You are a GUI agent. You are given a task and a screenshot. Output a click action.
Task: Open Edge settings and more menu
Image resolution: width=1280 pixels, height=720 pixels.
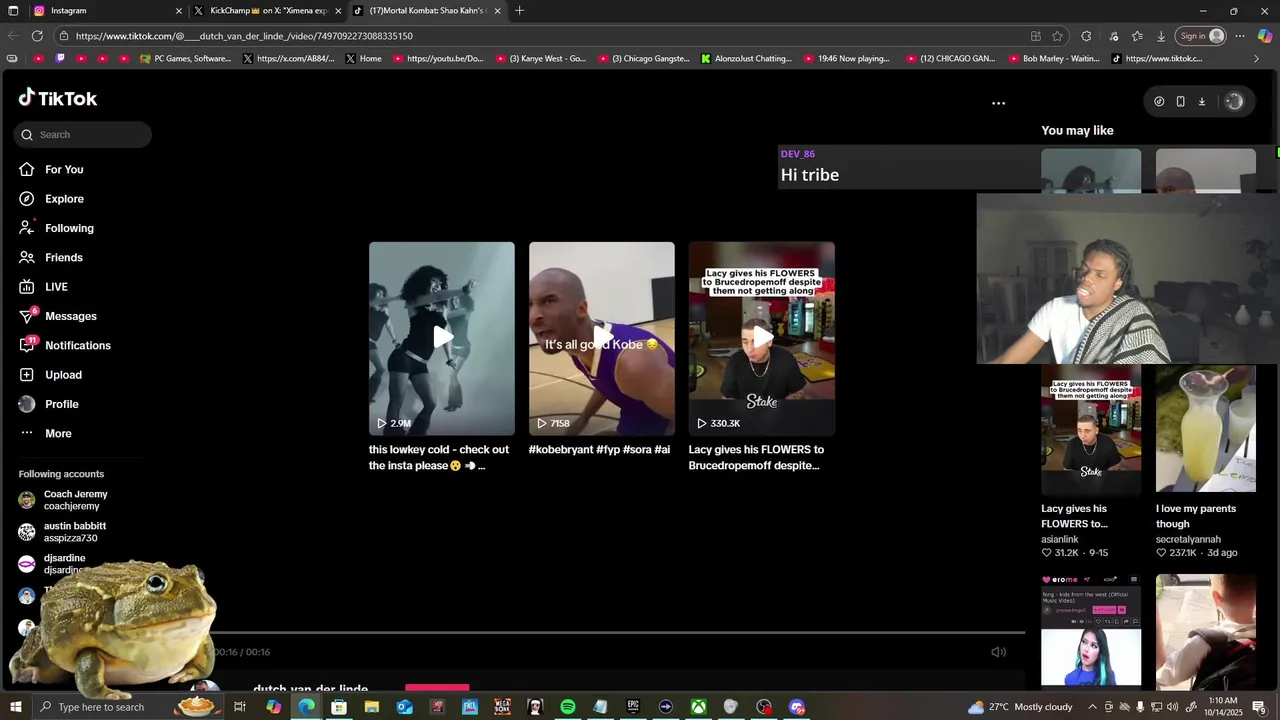click(1240, 36)
